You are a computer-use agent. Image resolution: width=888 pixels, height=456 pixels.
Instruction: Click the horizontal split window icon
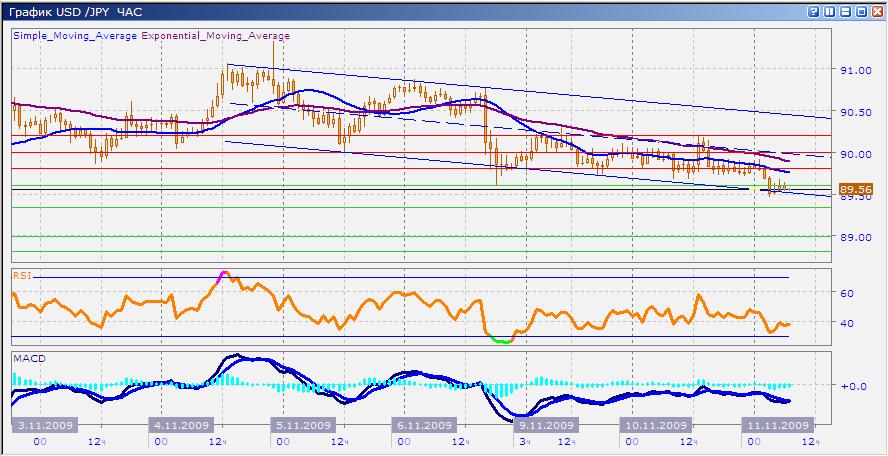(x=845, y=10)
